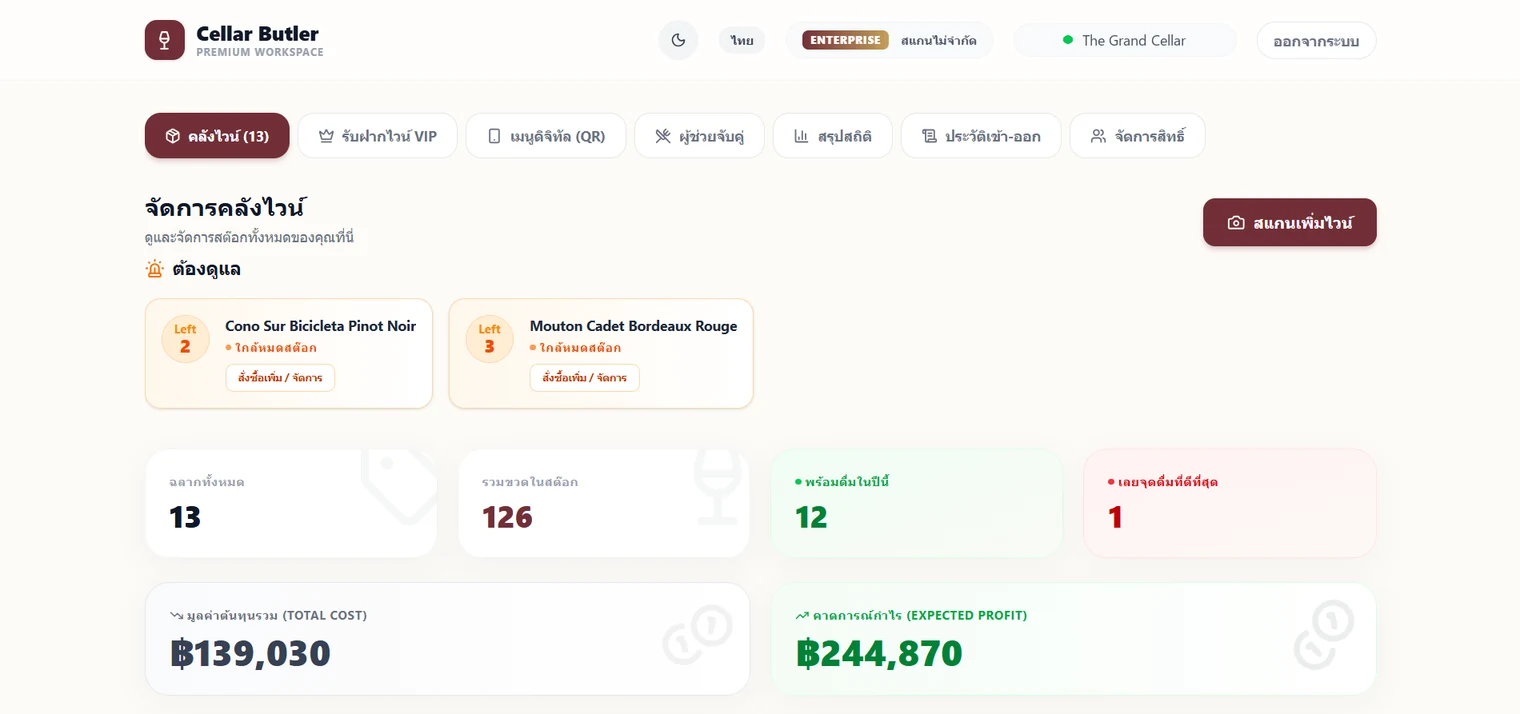The width and height of the screenshot is (1520, 714).
Task: Click the ใกล้หมดสต็อก status under Cono Sur
Action: 271,348
